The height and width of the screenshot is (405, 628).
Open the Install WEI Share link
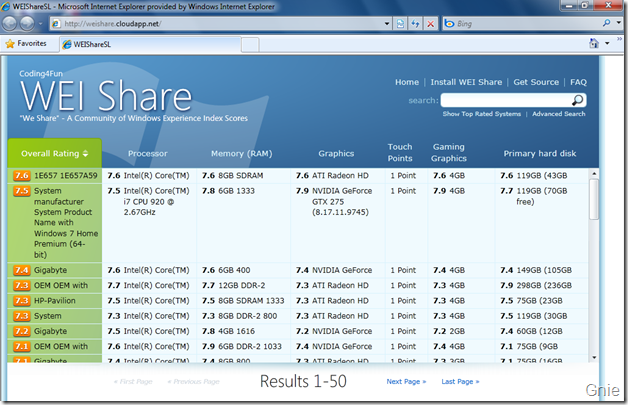466,82
